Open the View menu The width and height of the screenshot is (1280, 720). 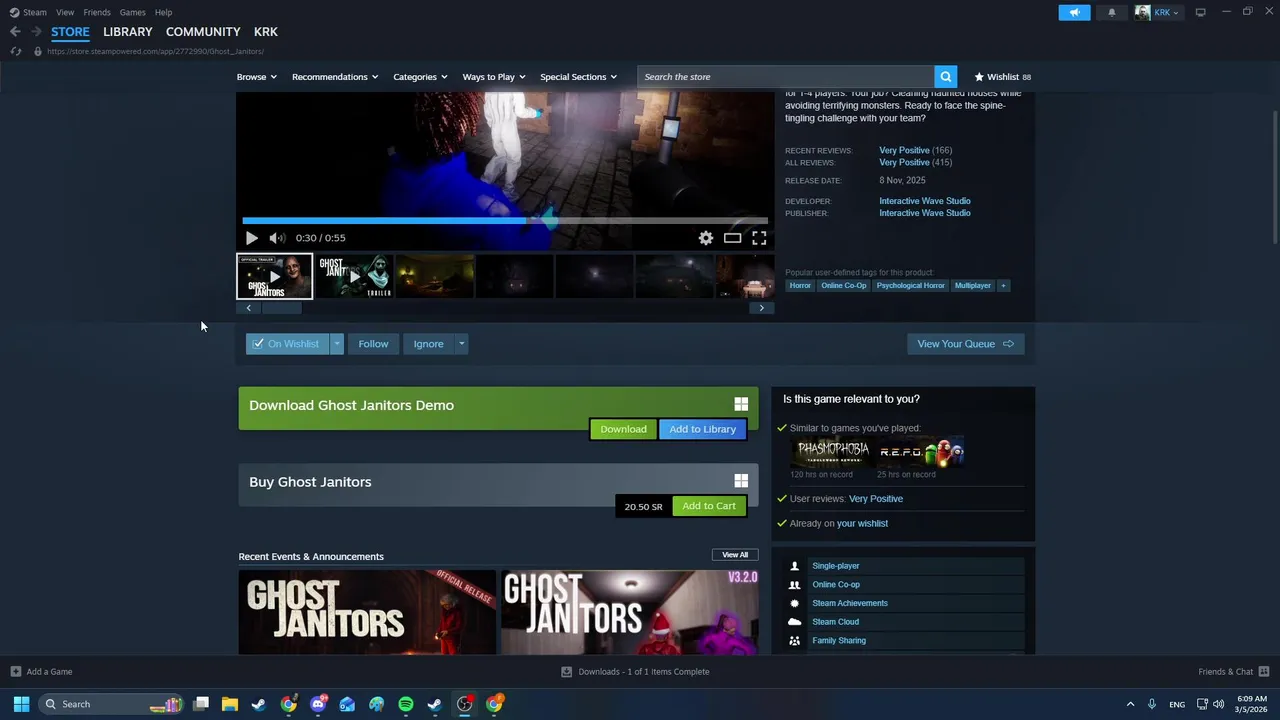tap(65, 12)
